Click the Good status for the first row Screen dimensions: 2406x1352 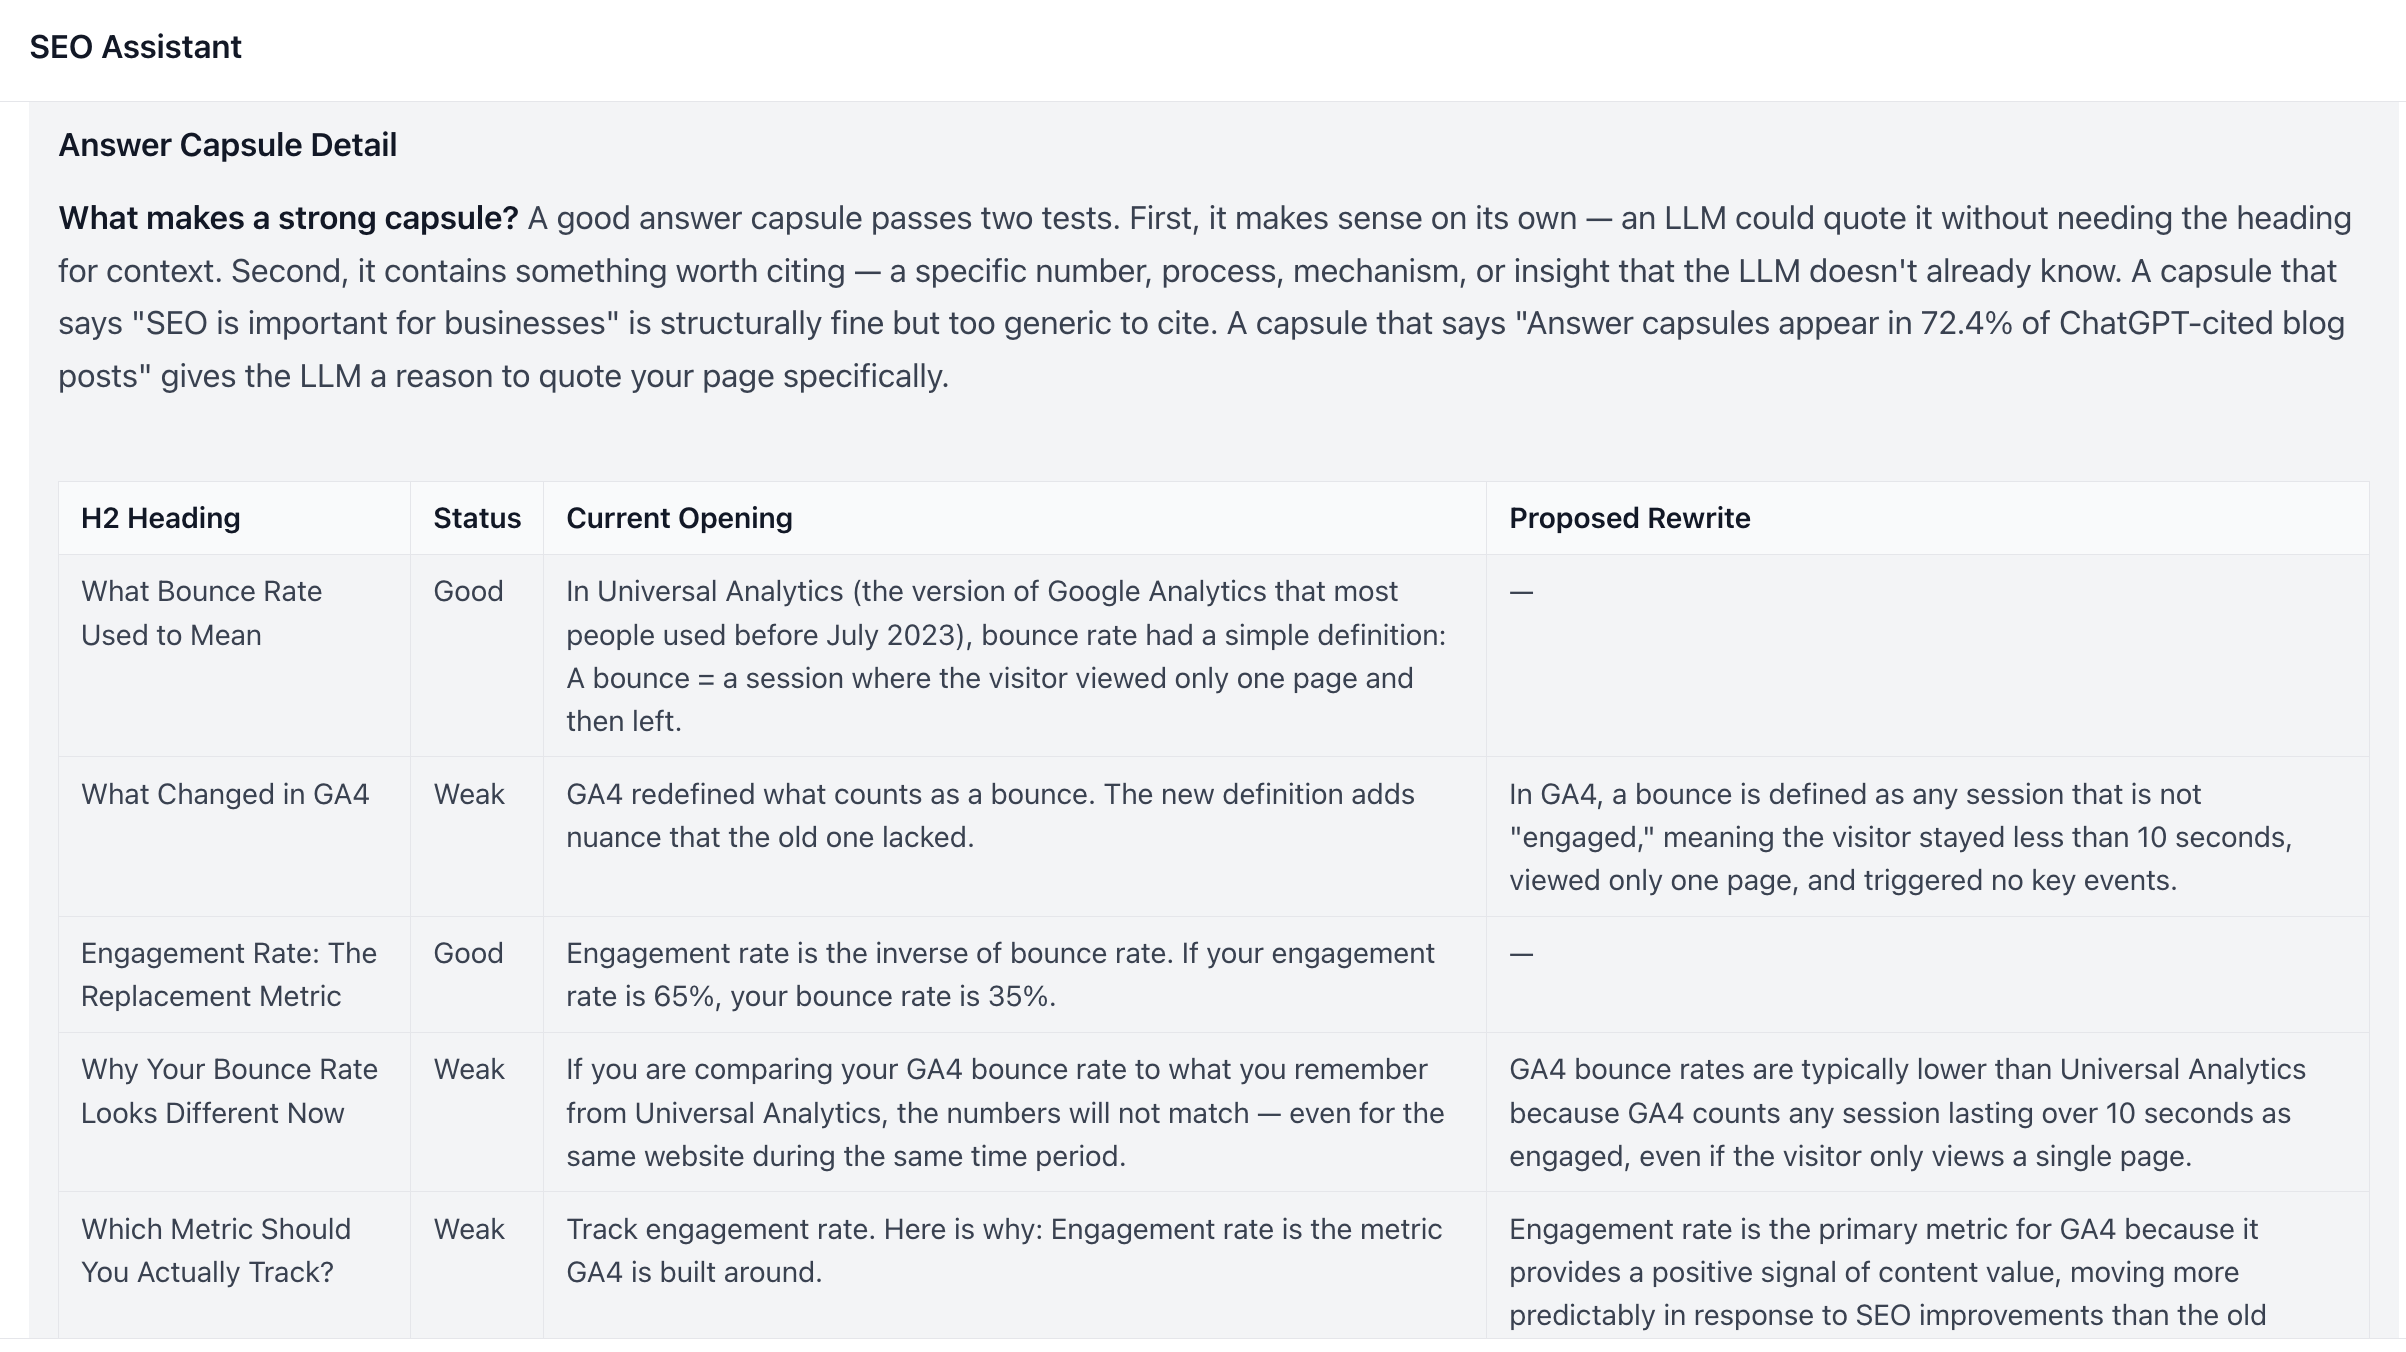coord(468,591)
